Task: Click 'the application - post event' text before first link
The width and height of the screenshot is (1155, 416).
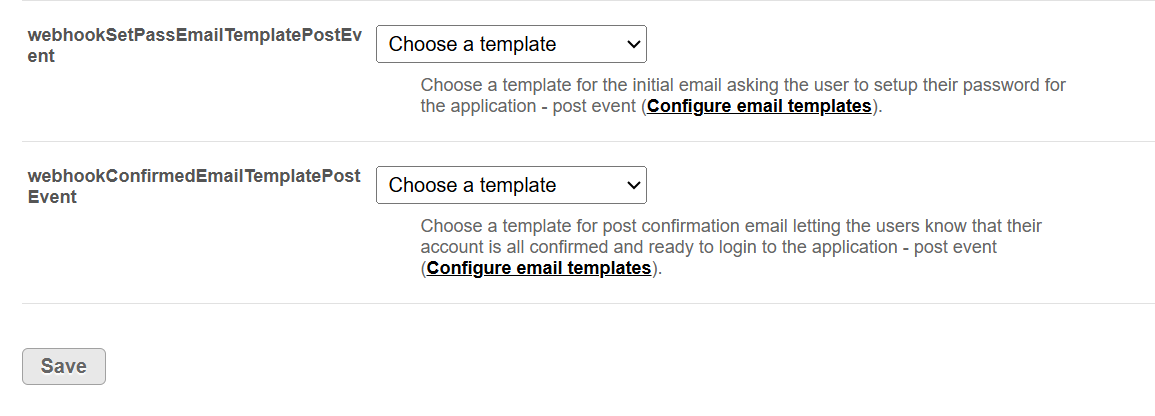Action: coord(530,106)
